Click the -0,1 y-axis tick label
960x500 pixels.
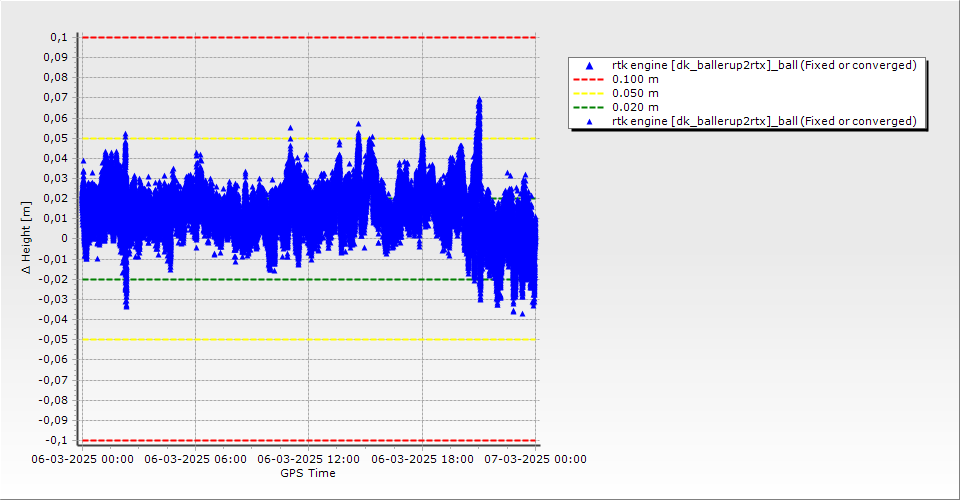56,440
